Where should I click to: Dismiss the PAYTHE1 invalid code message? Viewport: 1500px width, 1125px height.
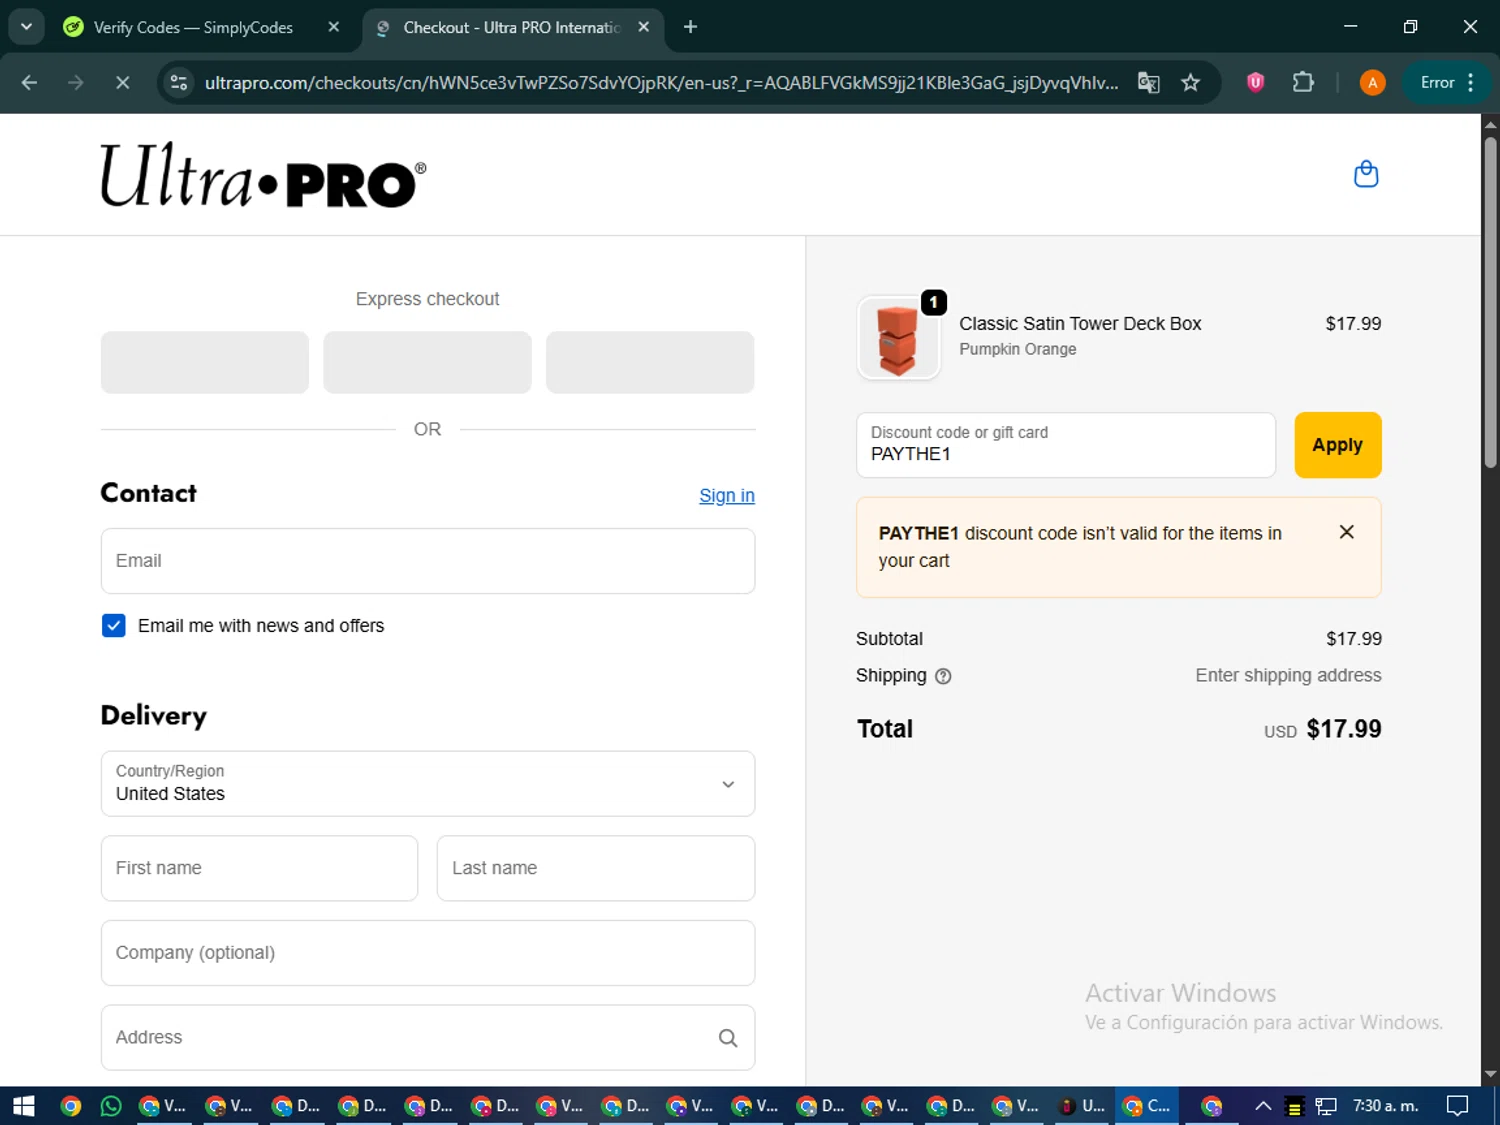(x=1346, y=532)
